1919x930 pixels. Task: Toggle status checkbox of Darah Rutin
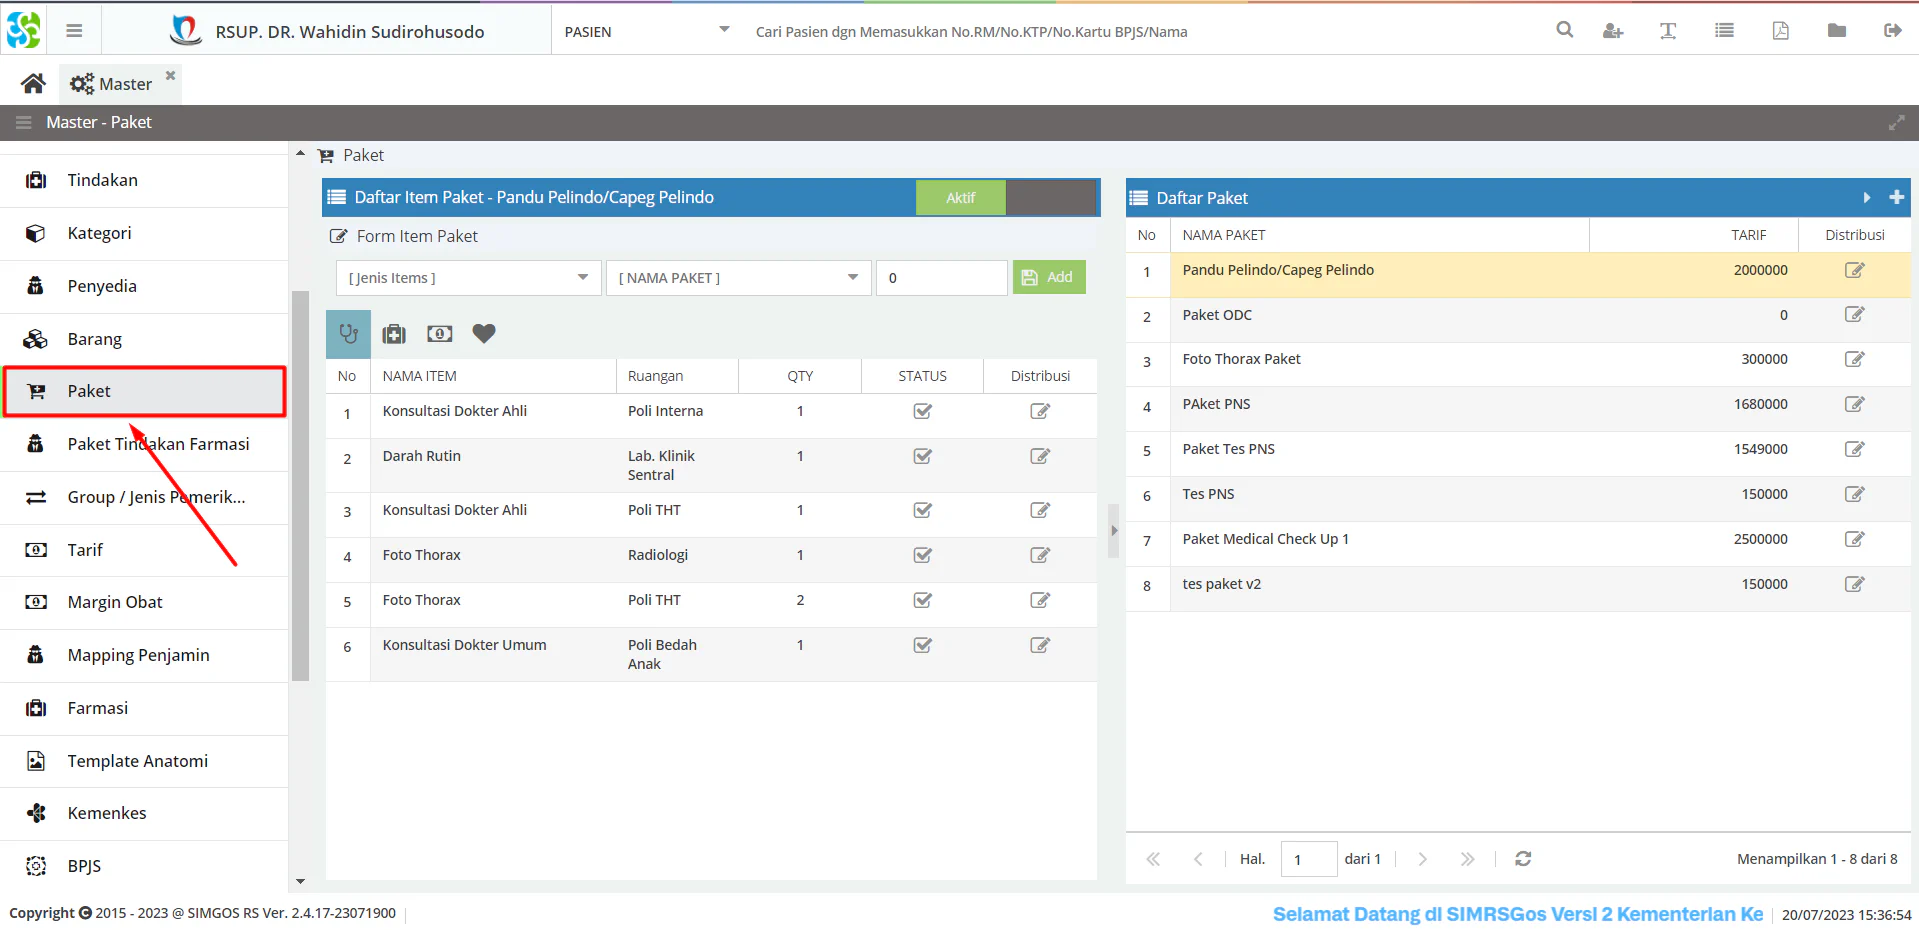coord(923,457)
